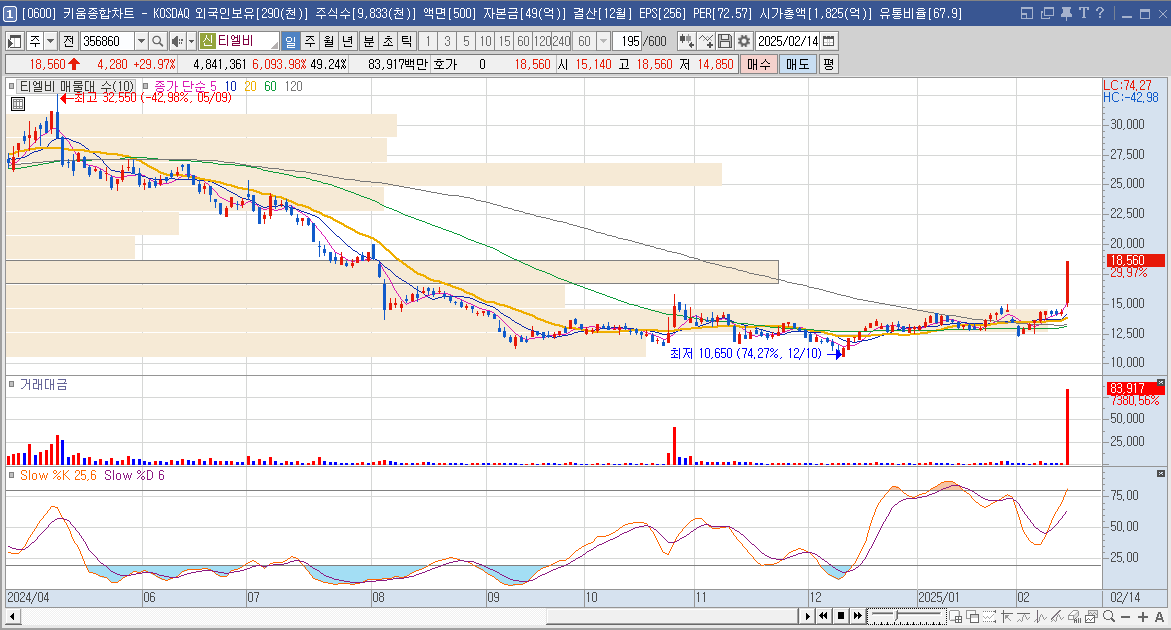Click the dotted-frame chart icon at bottom

click(990, 617)
